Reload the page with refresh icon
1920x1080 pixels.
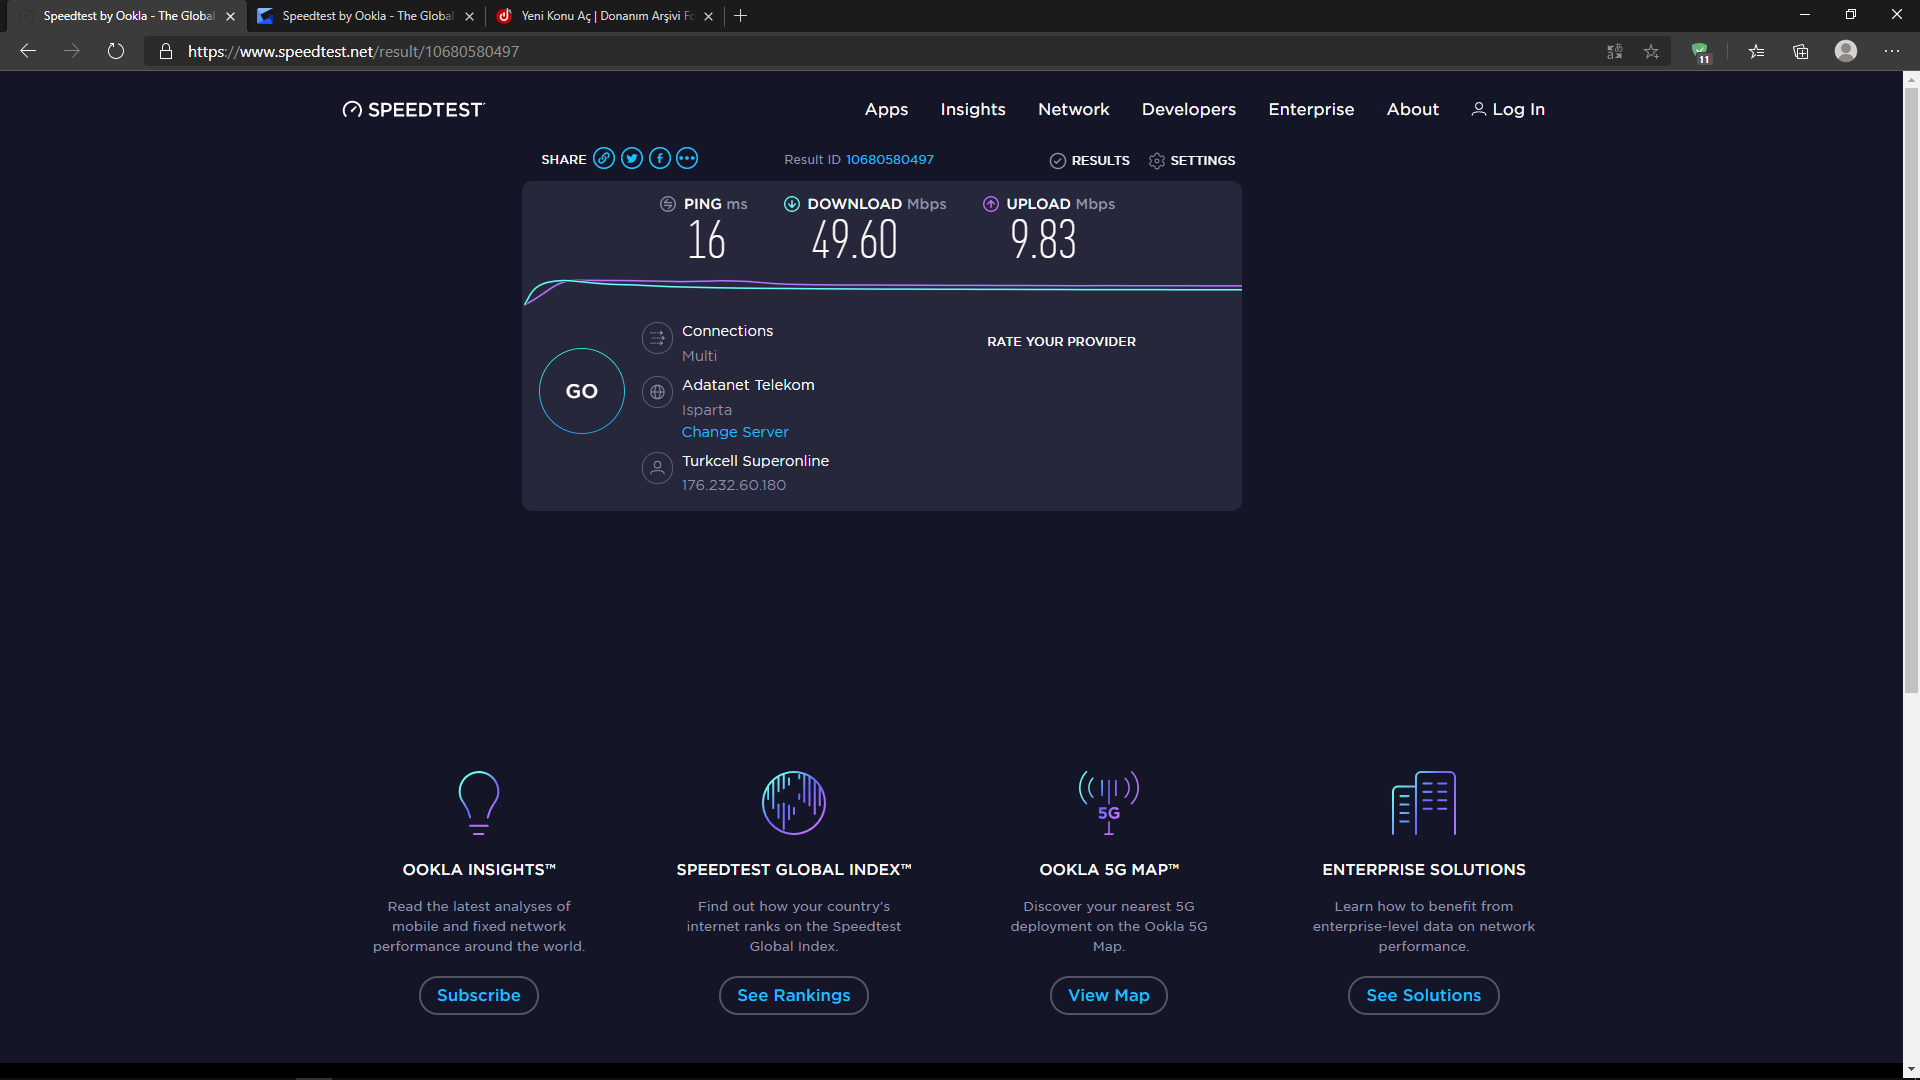116,52
